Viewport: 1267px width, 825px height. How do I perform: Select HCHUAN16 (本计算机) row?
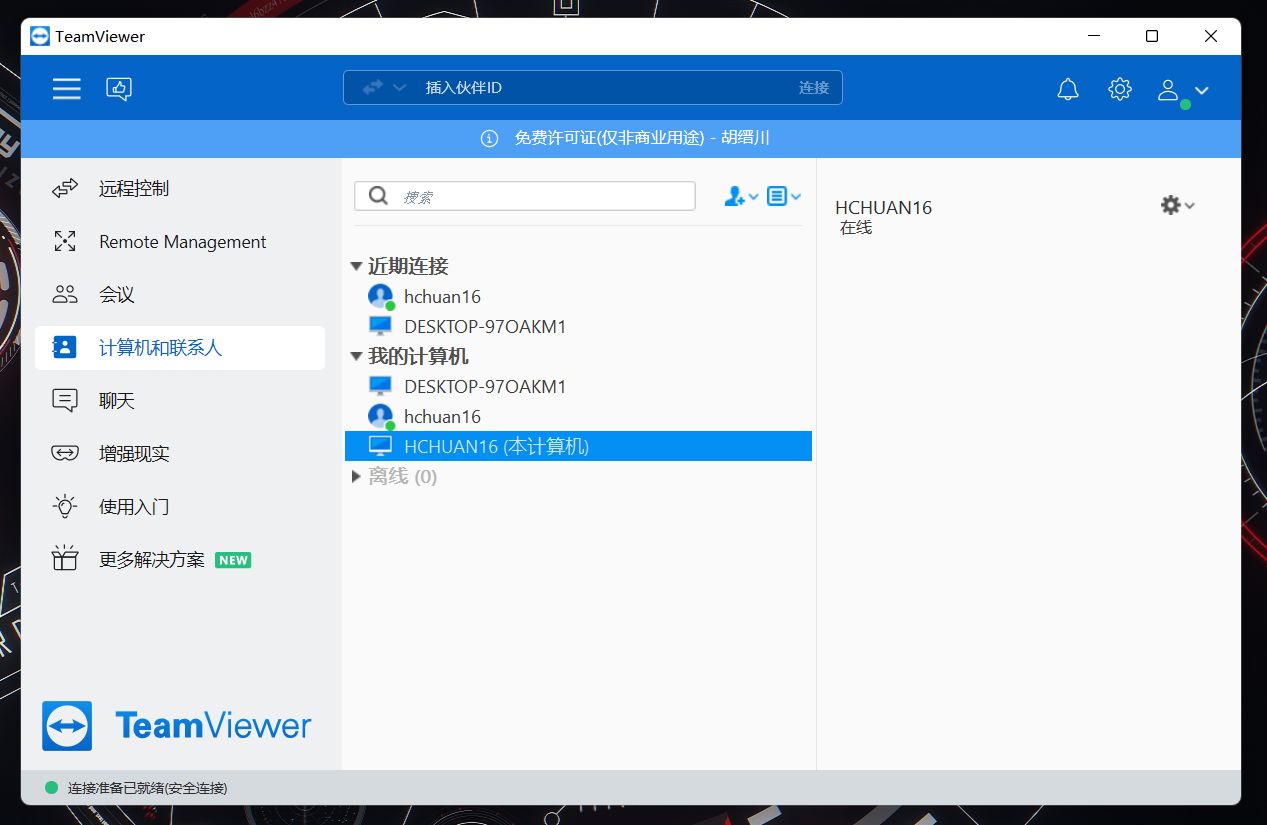point(578,446)
